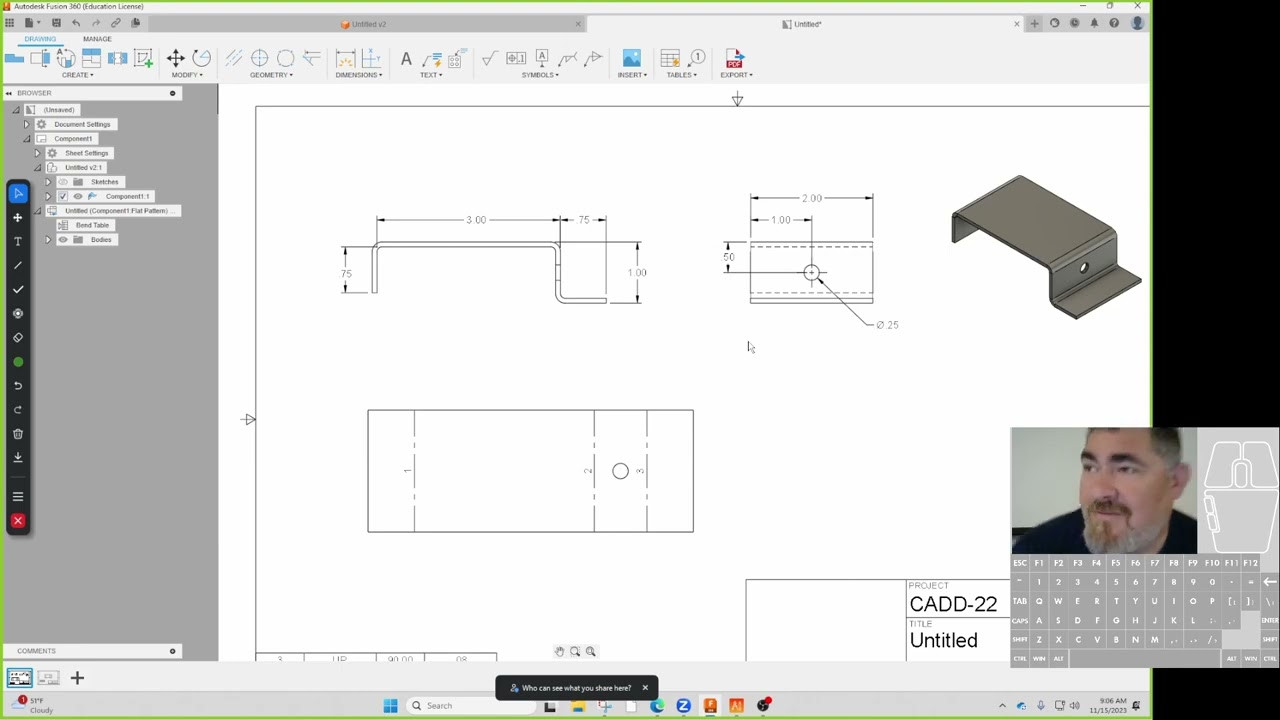The width and height of the screenshot is (1280, 720).
Task: Select the second sheet thumbnail
Action: 48,678
